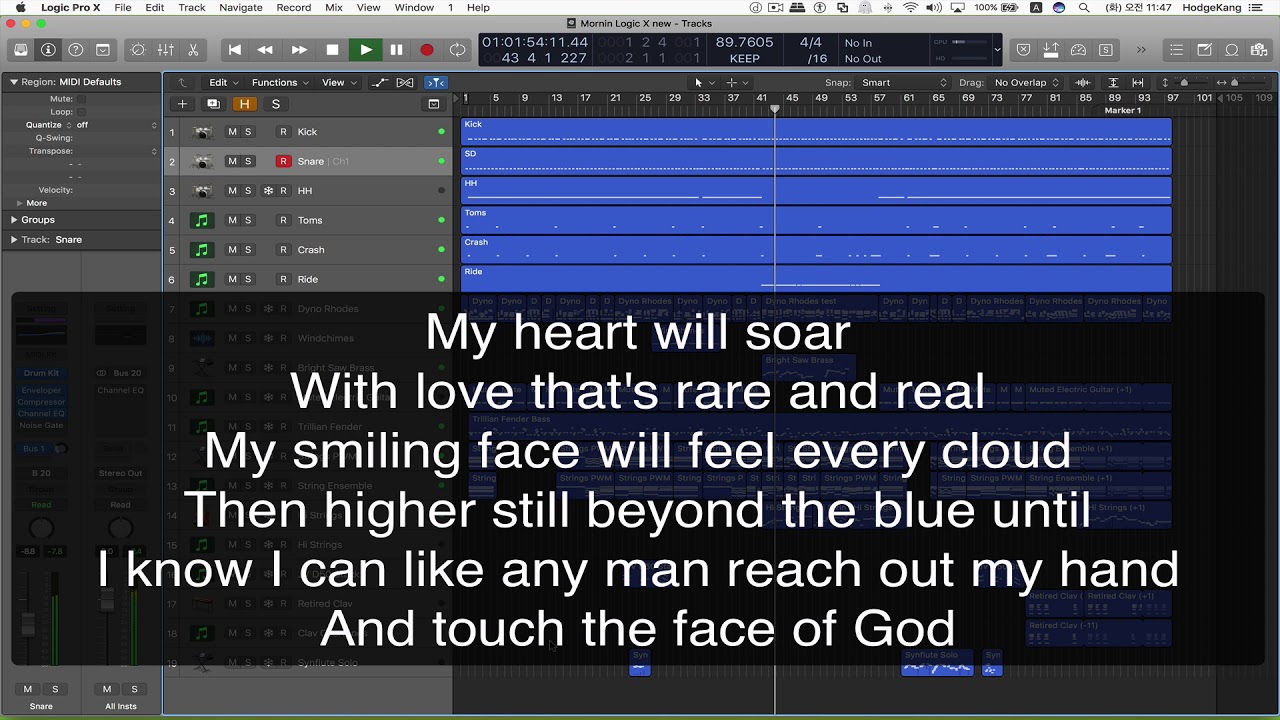
Task: Open the Drag No Overlap dropdown
Action: click(x=1027, y=83)
